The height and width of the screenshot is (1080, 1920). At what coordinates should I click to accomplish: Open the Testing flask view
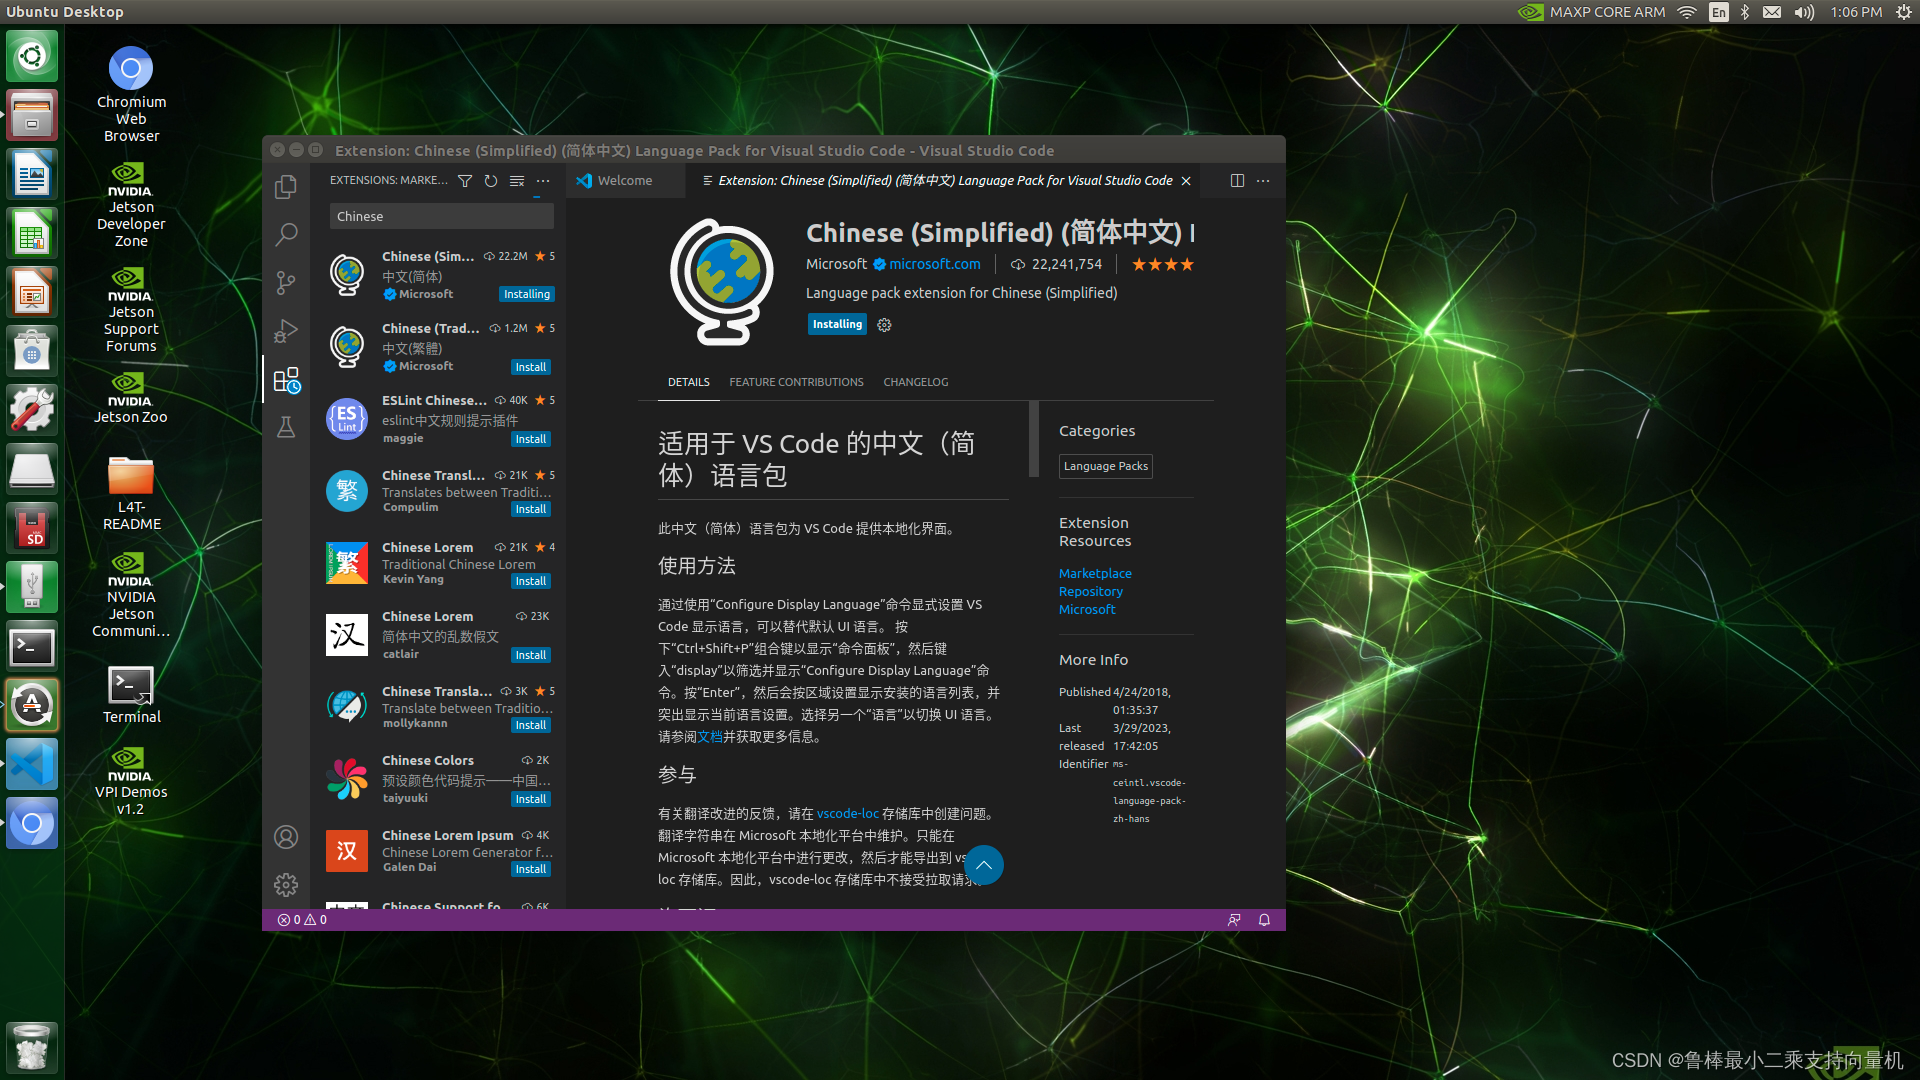point(286,427)
